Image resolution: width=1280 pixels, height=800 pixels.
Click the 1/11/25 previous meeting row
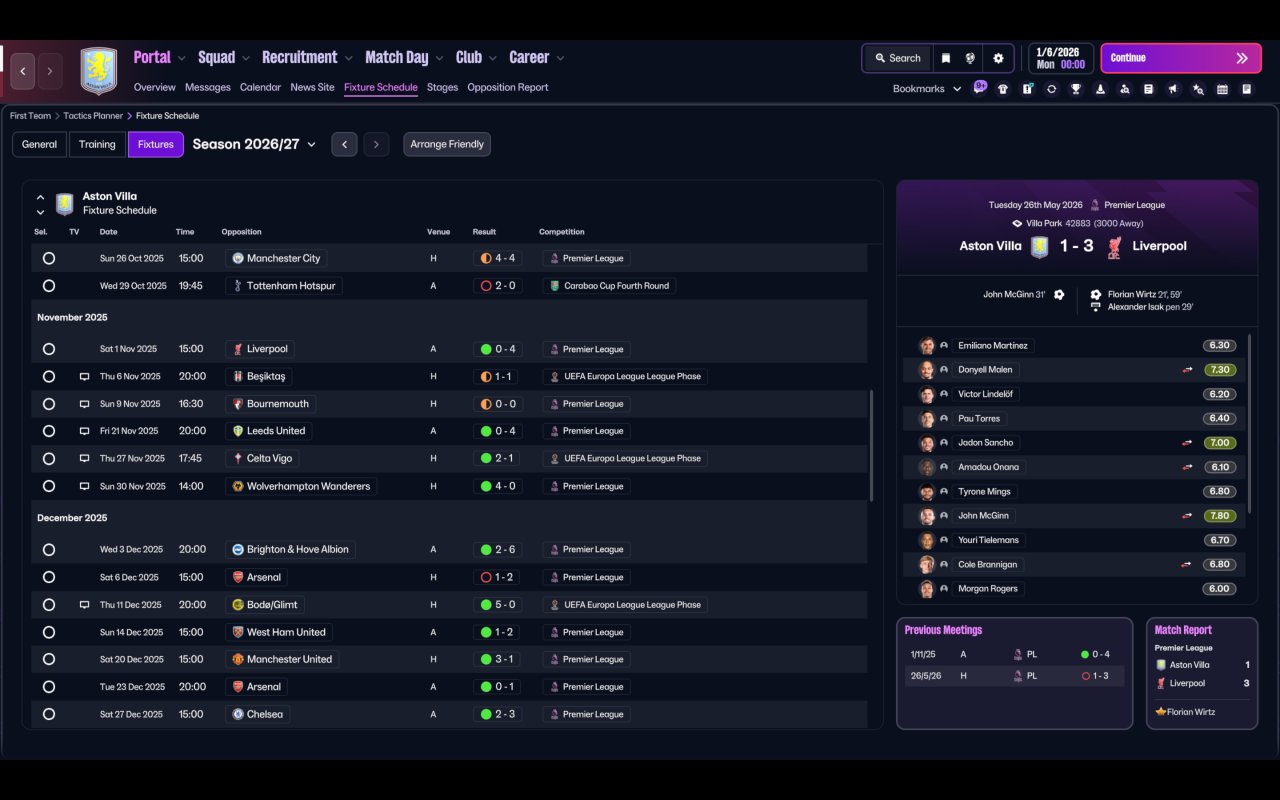1014,654
